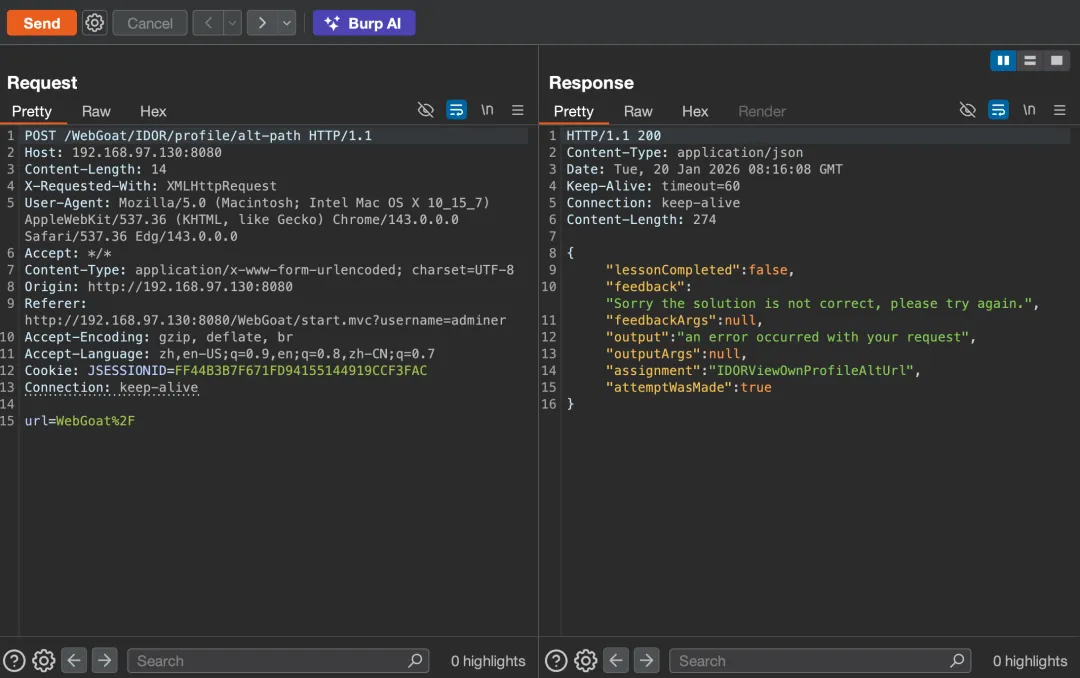Click "attemptWasMade":true in response

689,387
